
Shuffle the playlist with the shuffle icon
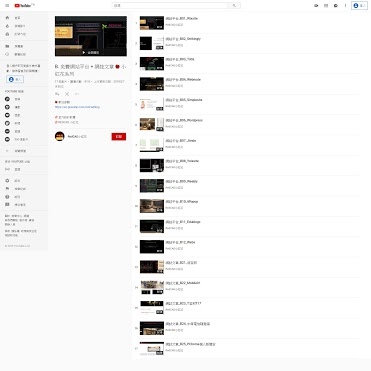point(67,94)
